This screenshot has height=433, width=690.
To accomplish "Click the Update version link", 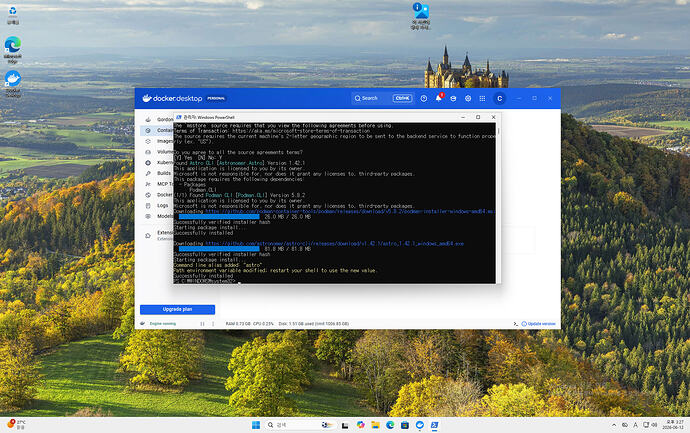I will pos(539,324).
